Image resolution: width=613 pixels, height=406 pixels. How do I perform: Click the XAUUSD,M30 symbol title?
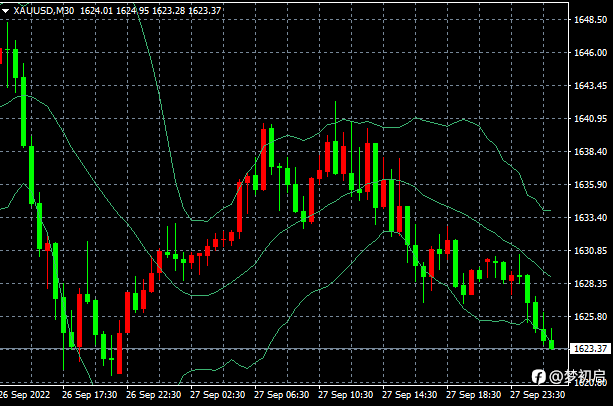click(44, 11)
